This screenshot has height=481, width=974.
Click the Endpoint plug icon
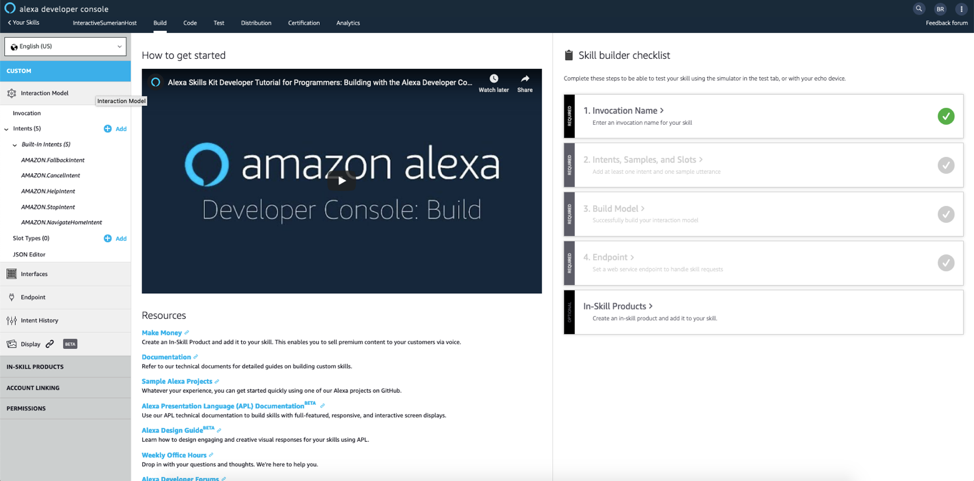tap(11, 298)
